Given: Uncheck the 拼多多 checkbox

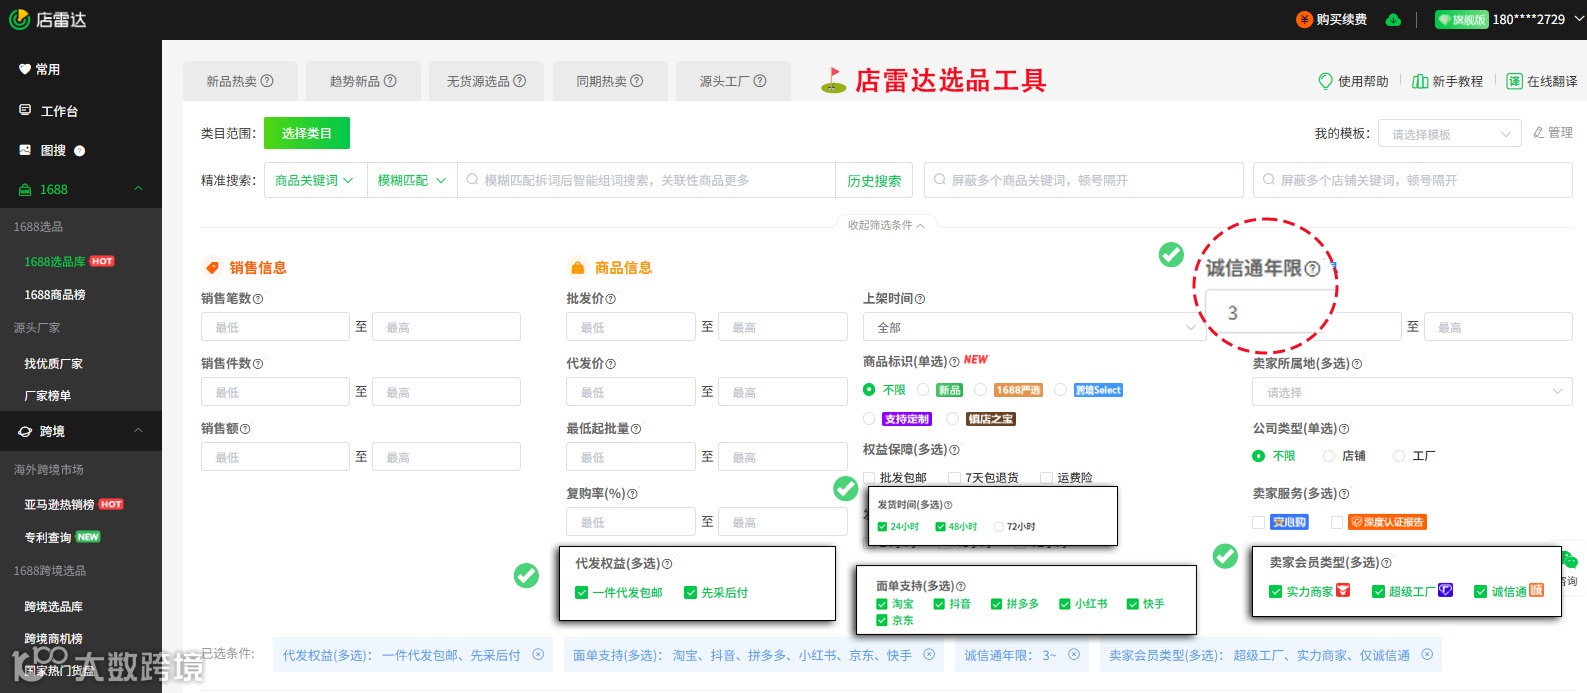Looking at the screenshot, I should [x=996, y=604].
